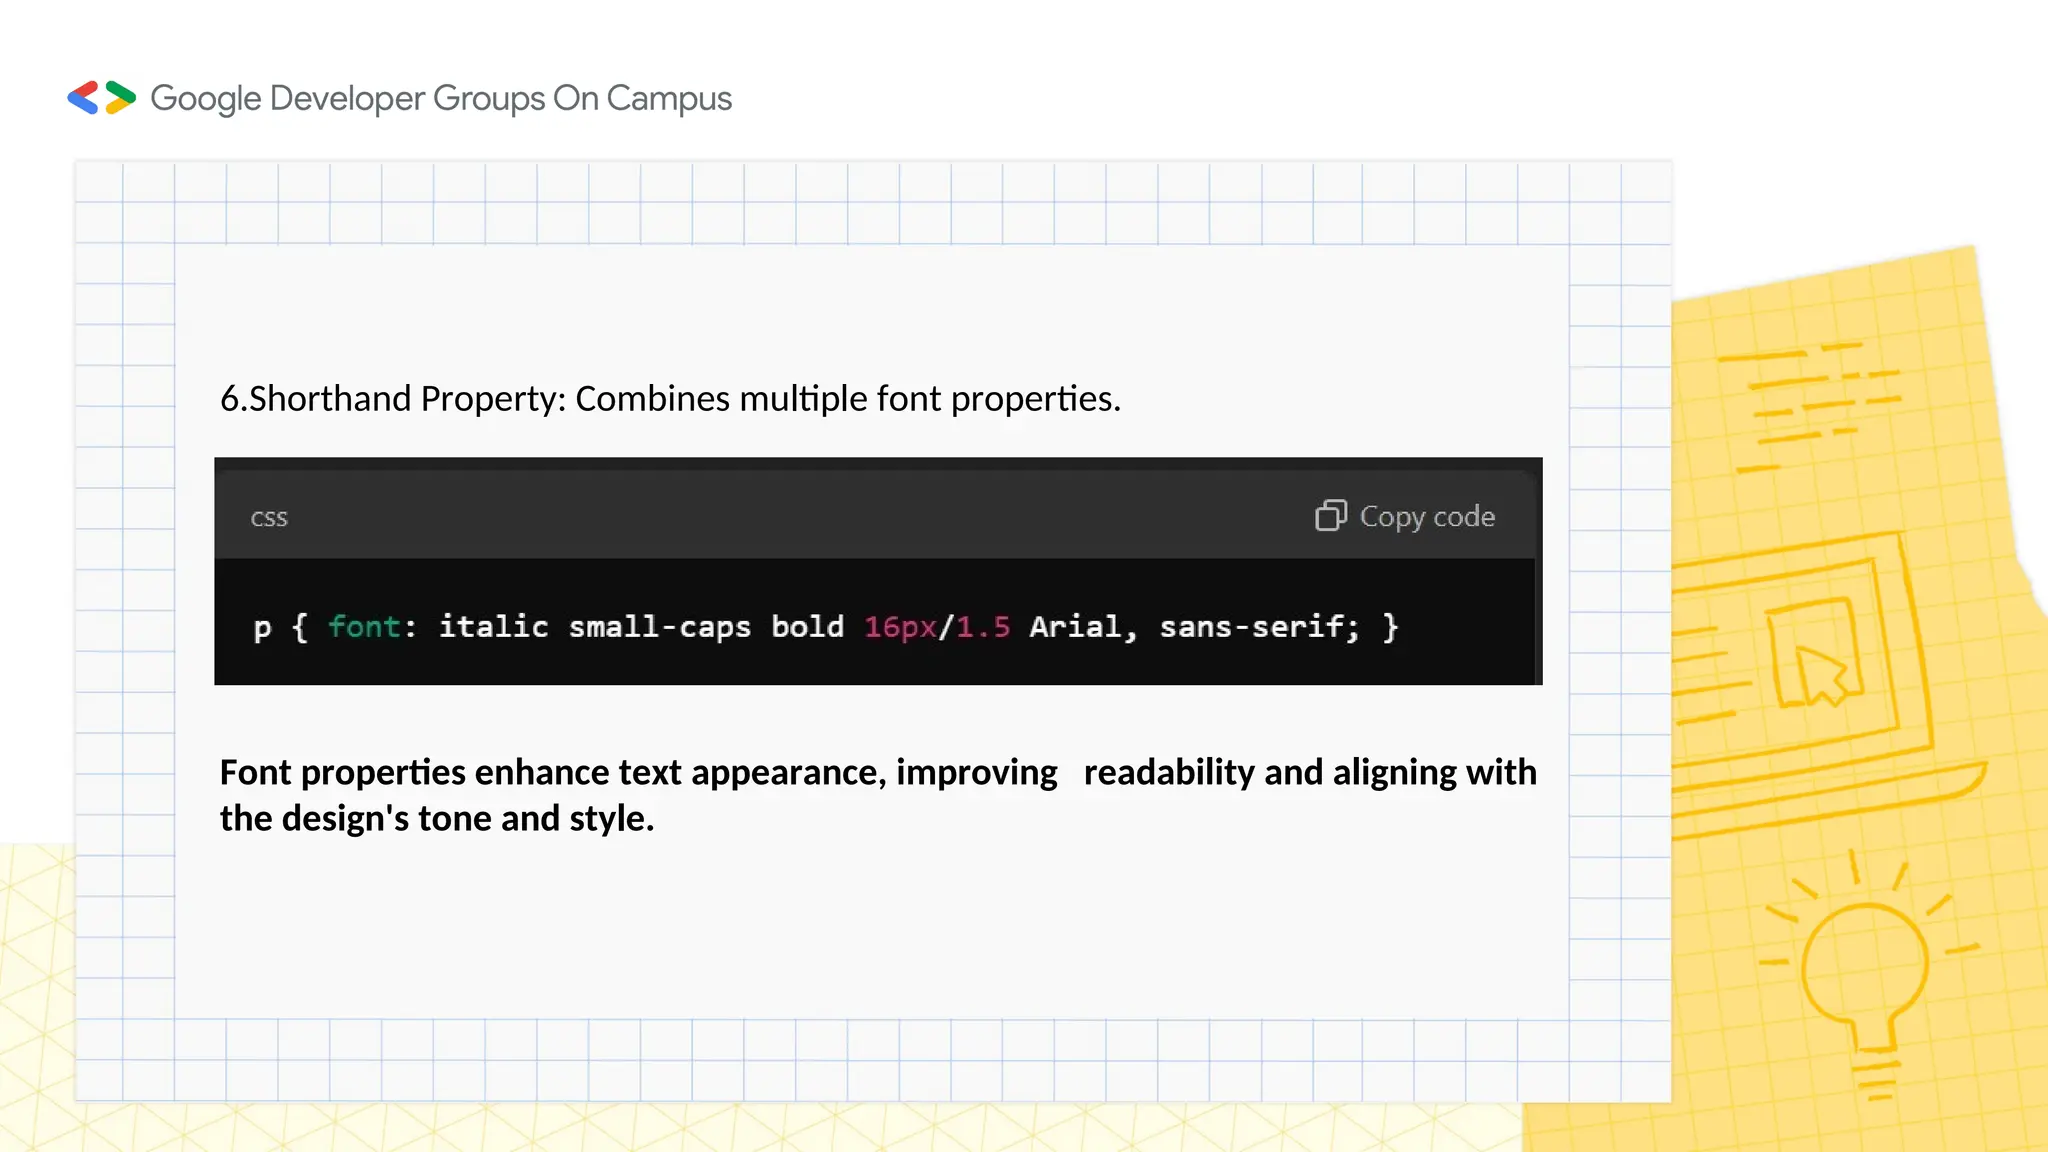Click the css language label
The image size is (2048, 1152).
tap(268, 518)
